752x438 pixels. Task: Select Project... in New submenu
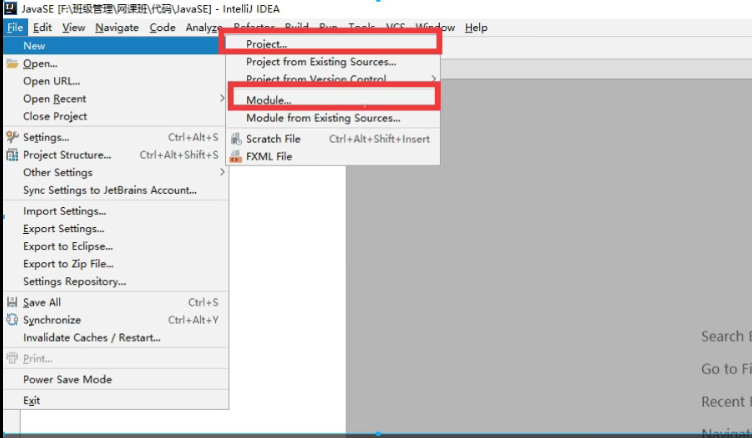332,44
